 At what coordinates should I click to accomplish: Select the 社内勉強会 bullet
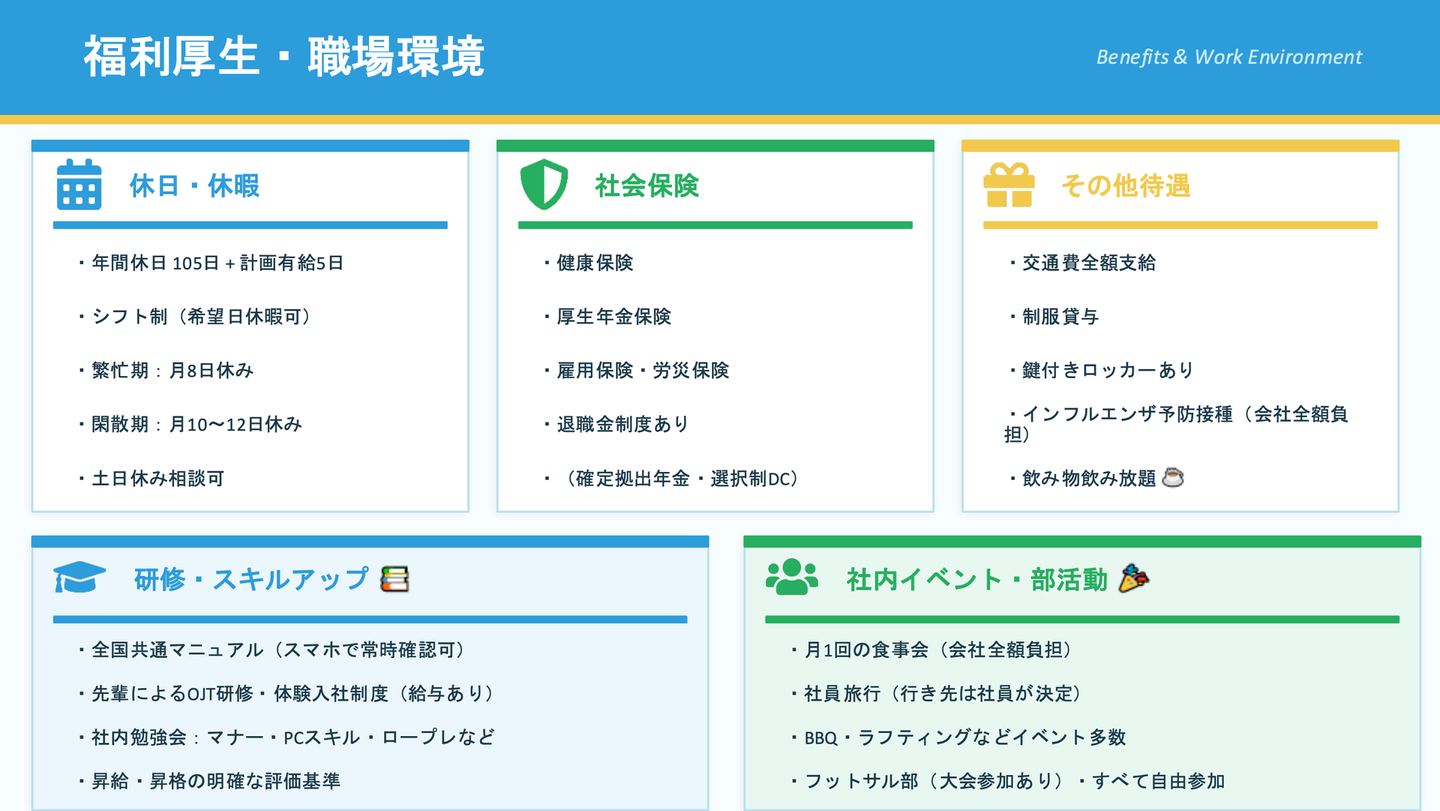coord(286,738)
